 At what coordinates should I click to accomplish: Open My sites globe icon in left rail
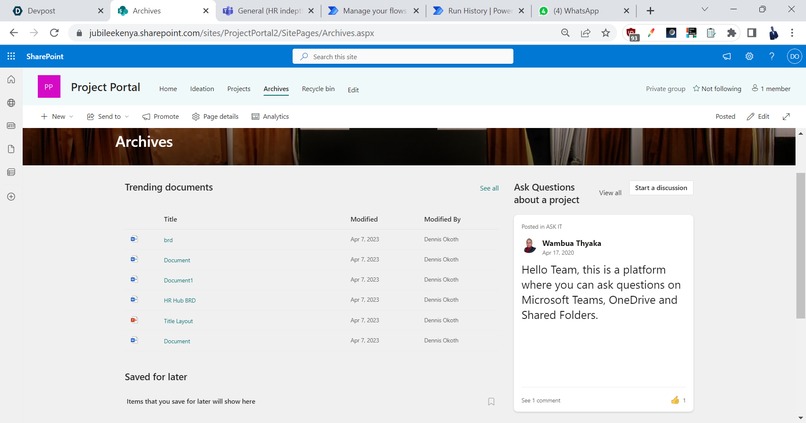11,103
